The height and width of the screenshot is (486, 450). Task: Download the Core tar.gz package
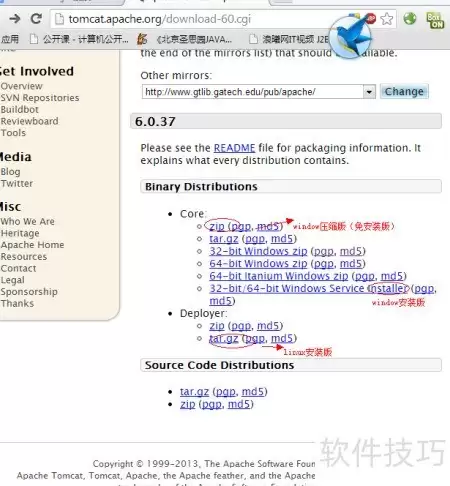pos(224,239)
